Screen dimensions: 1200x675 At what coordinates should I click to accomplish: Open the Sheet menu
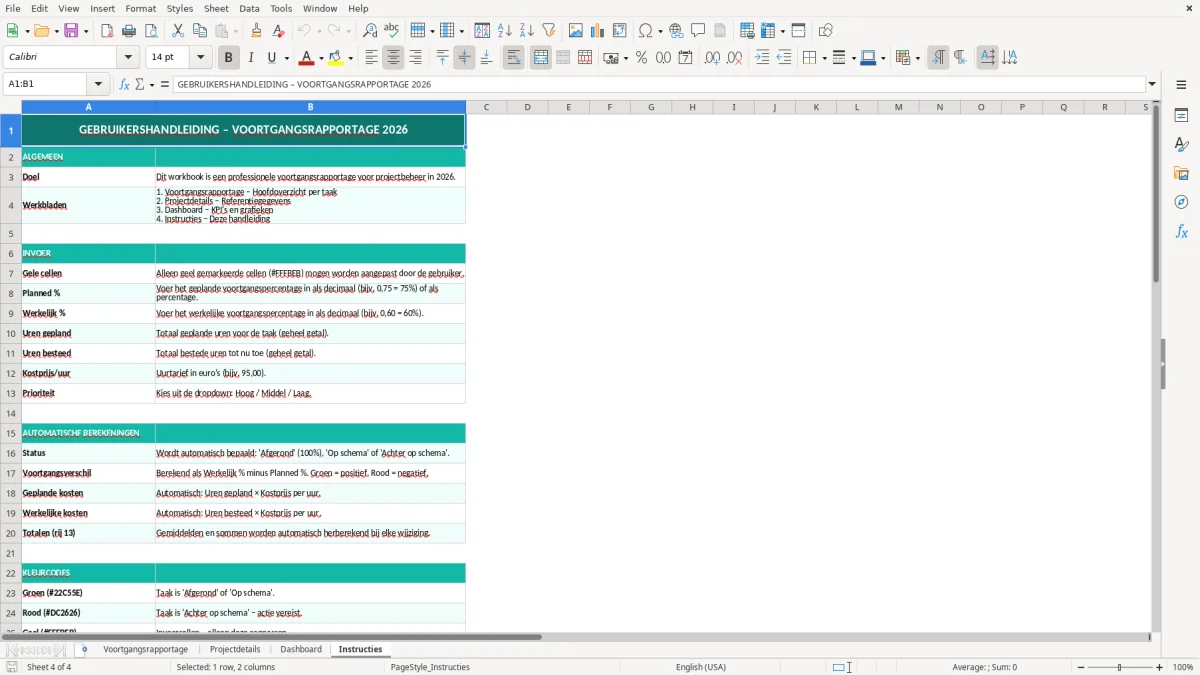point(216,8)
